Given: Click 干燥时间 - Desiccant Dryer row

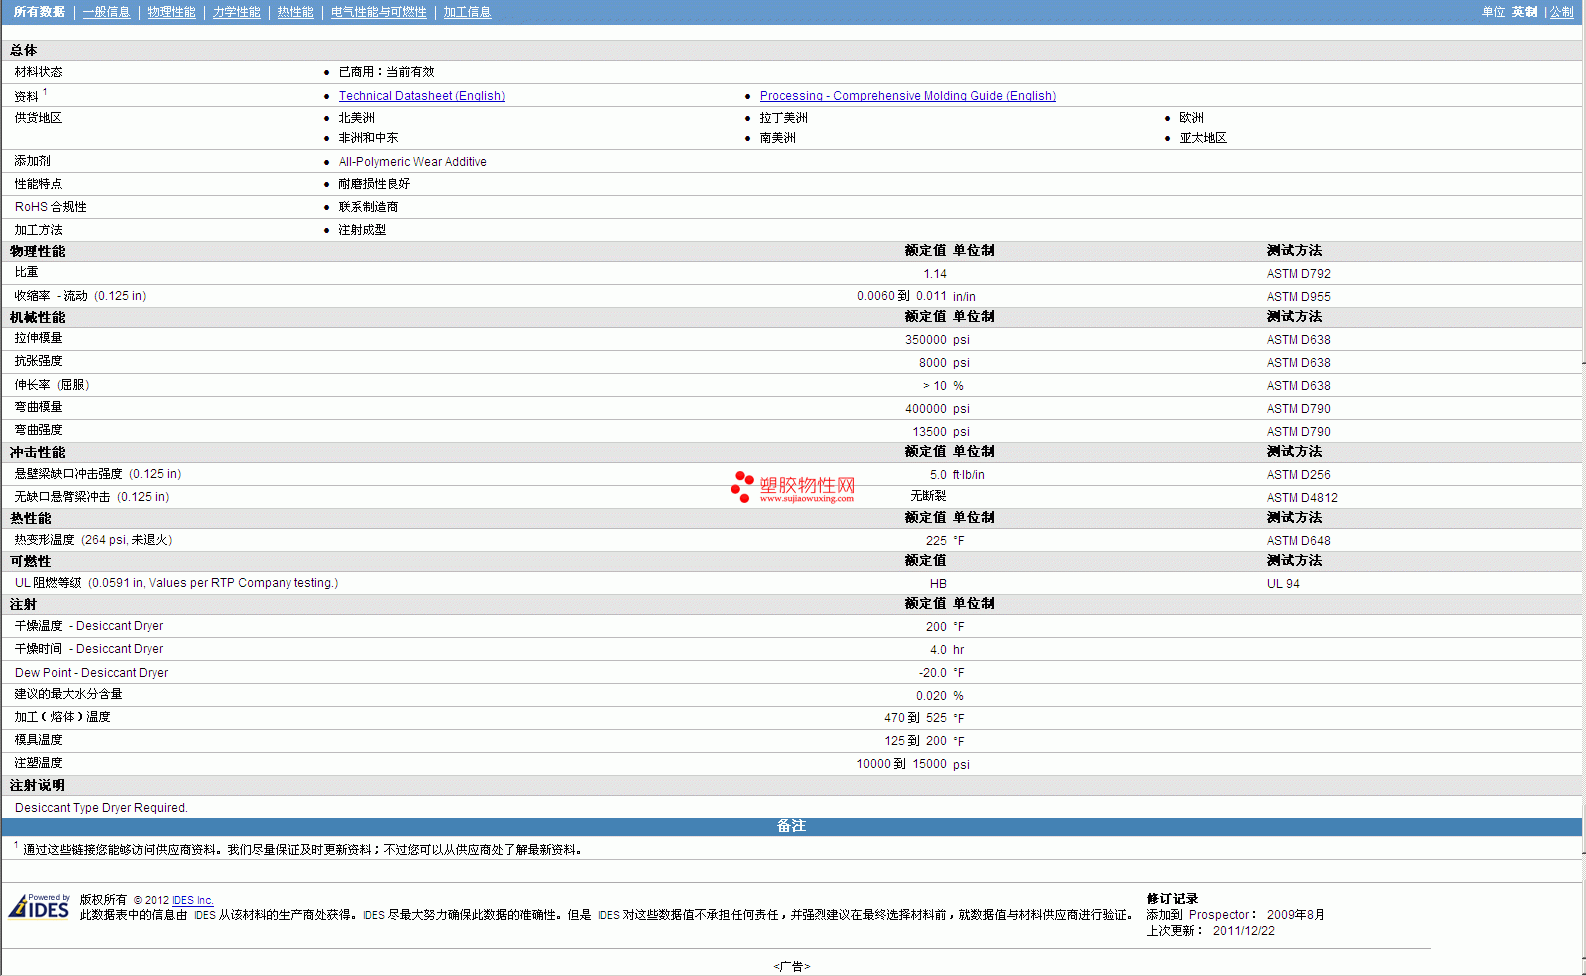Looking at the screenshot, I should click(x=88, y=649).
